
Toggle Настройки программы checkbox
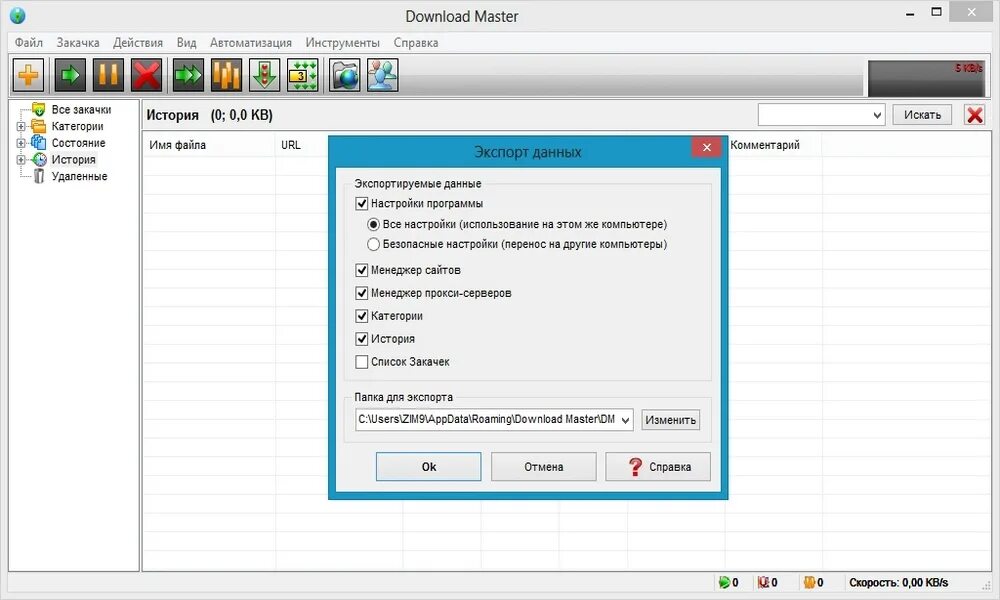point(362,203)
